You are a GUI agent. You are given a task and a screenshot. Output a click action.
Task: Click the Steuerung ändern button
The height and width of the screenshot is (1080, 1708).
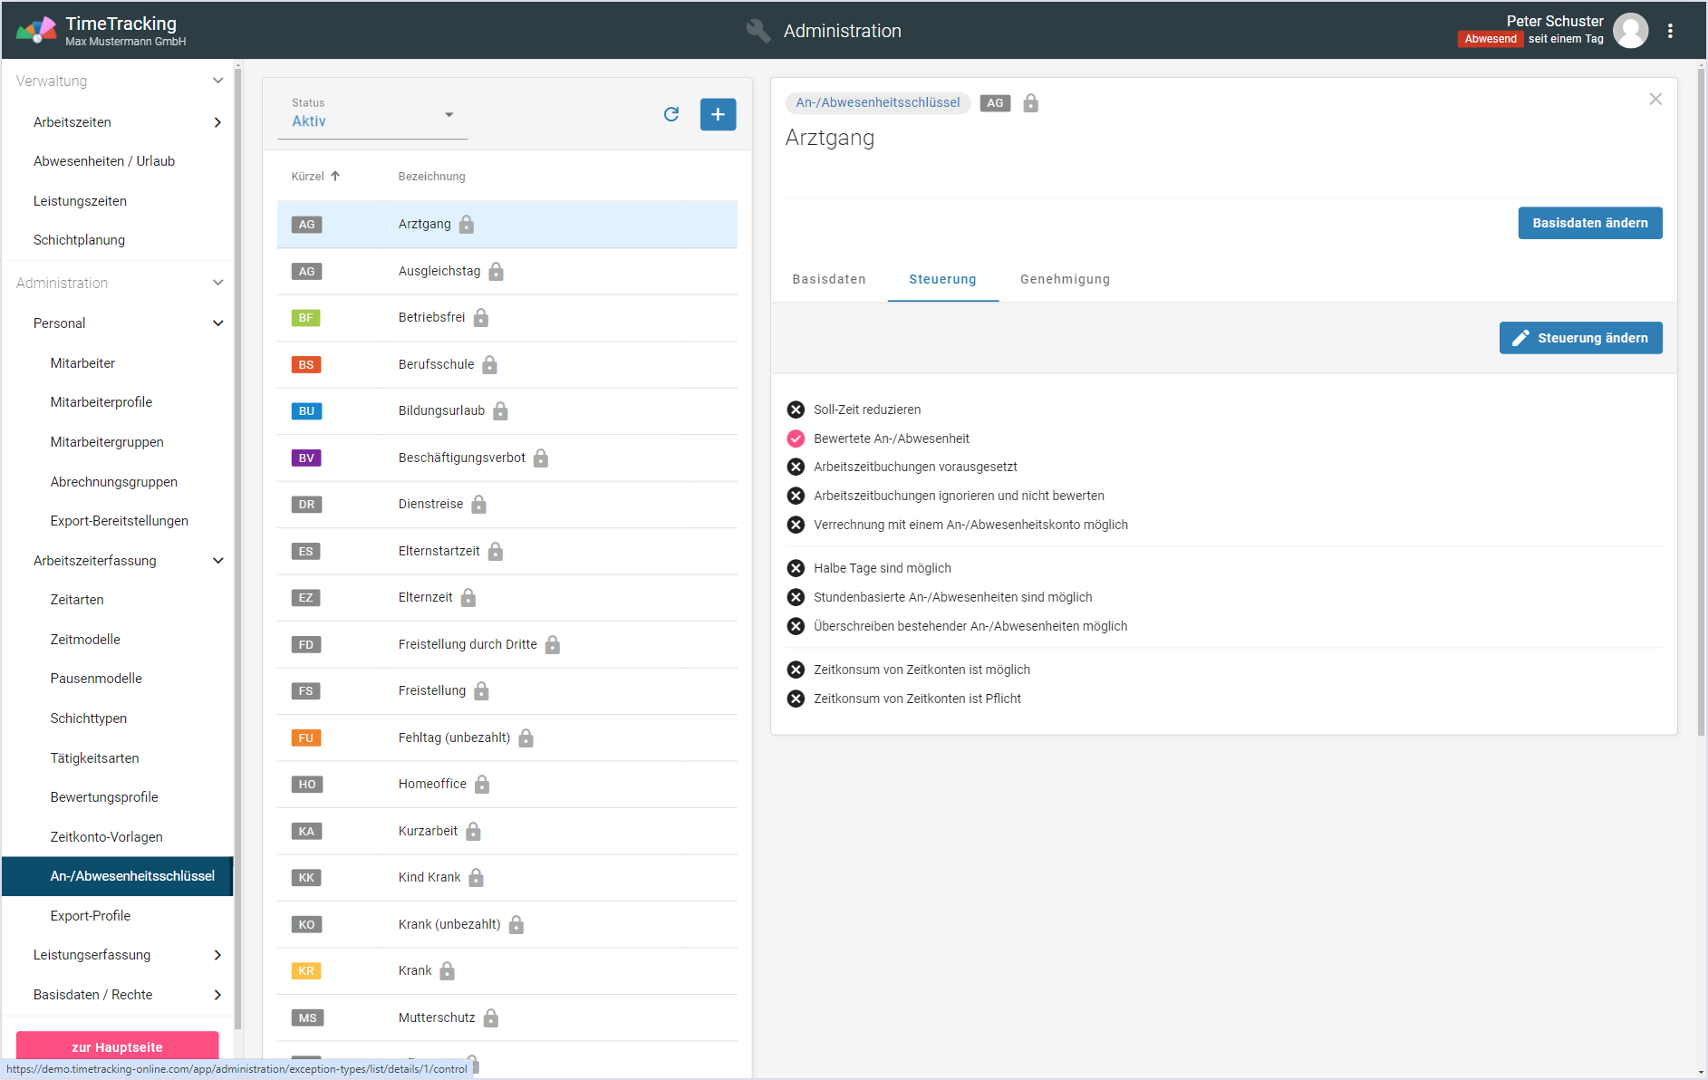click(x=1580, y=338)
